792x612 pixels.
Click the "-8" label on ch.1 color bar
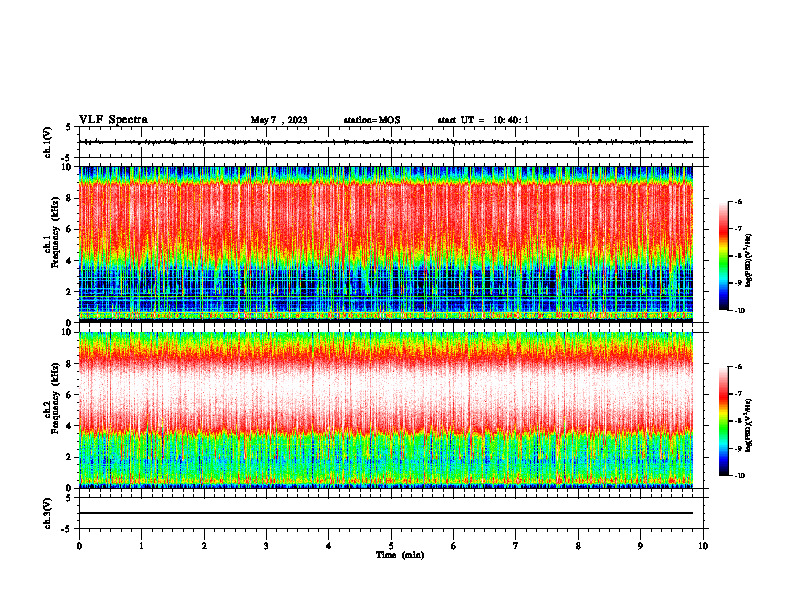(x=738, y=256)
